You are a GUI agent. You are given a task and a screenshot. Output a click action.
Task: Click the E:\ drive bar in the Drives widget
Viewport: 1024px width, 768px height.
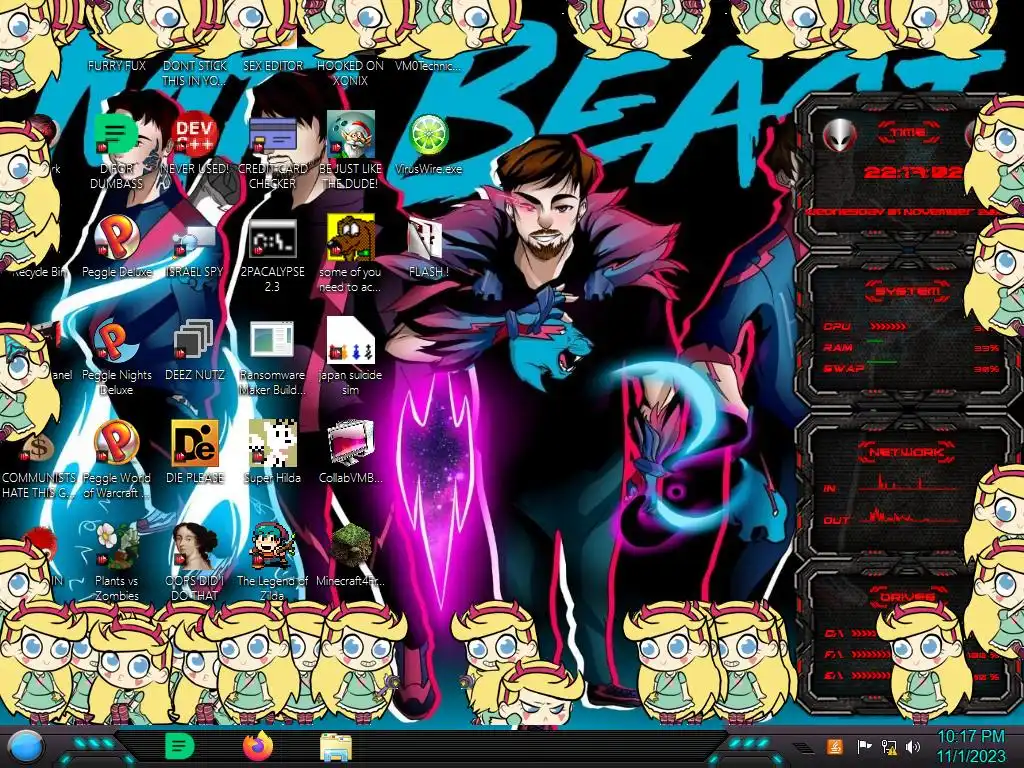click(871, 675)
